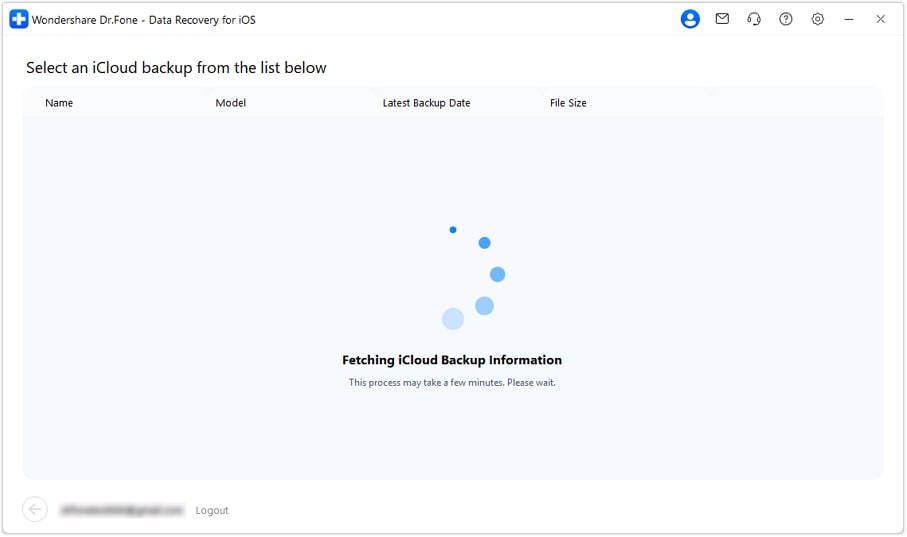Open the help question mark icon

click(x=786, y=19)
